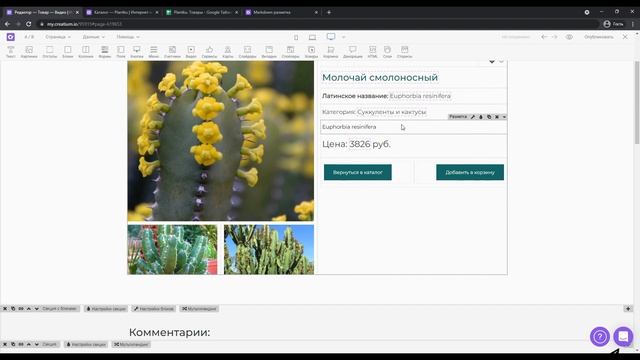Expand the selected widget's options arrow
The image size is (640, 360).
[x=504, y=117]
